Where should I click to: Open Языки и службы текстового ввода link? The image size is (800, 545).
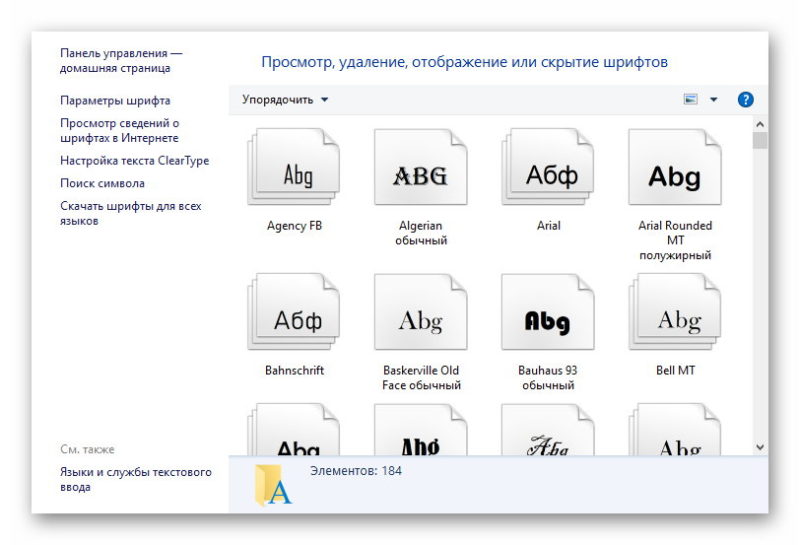click(136, 480)
